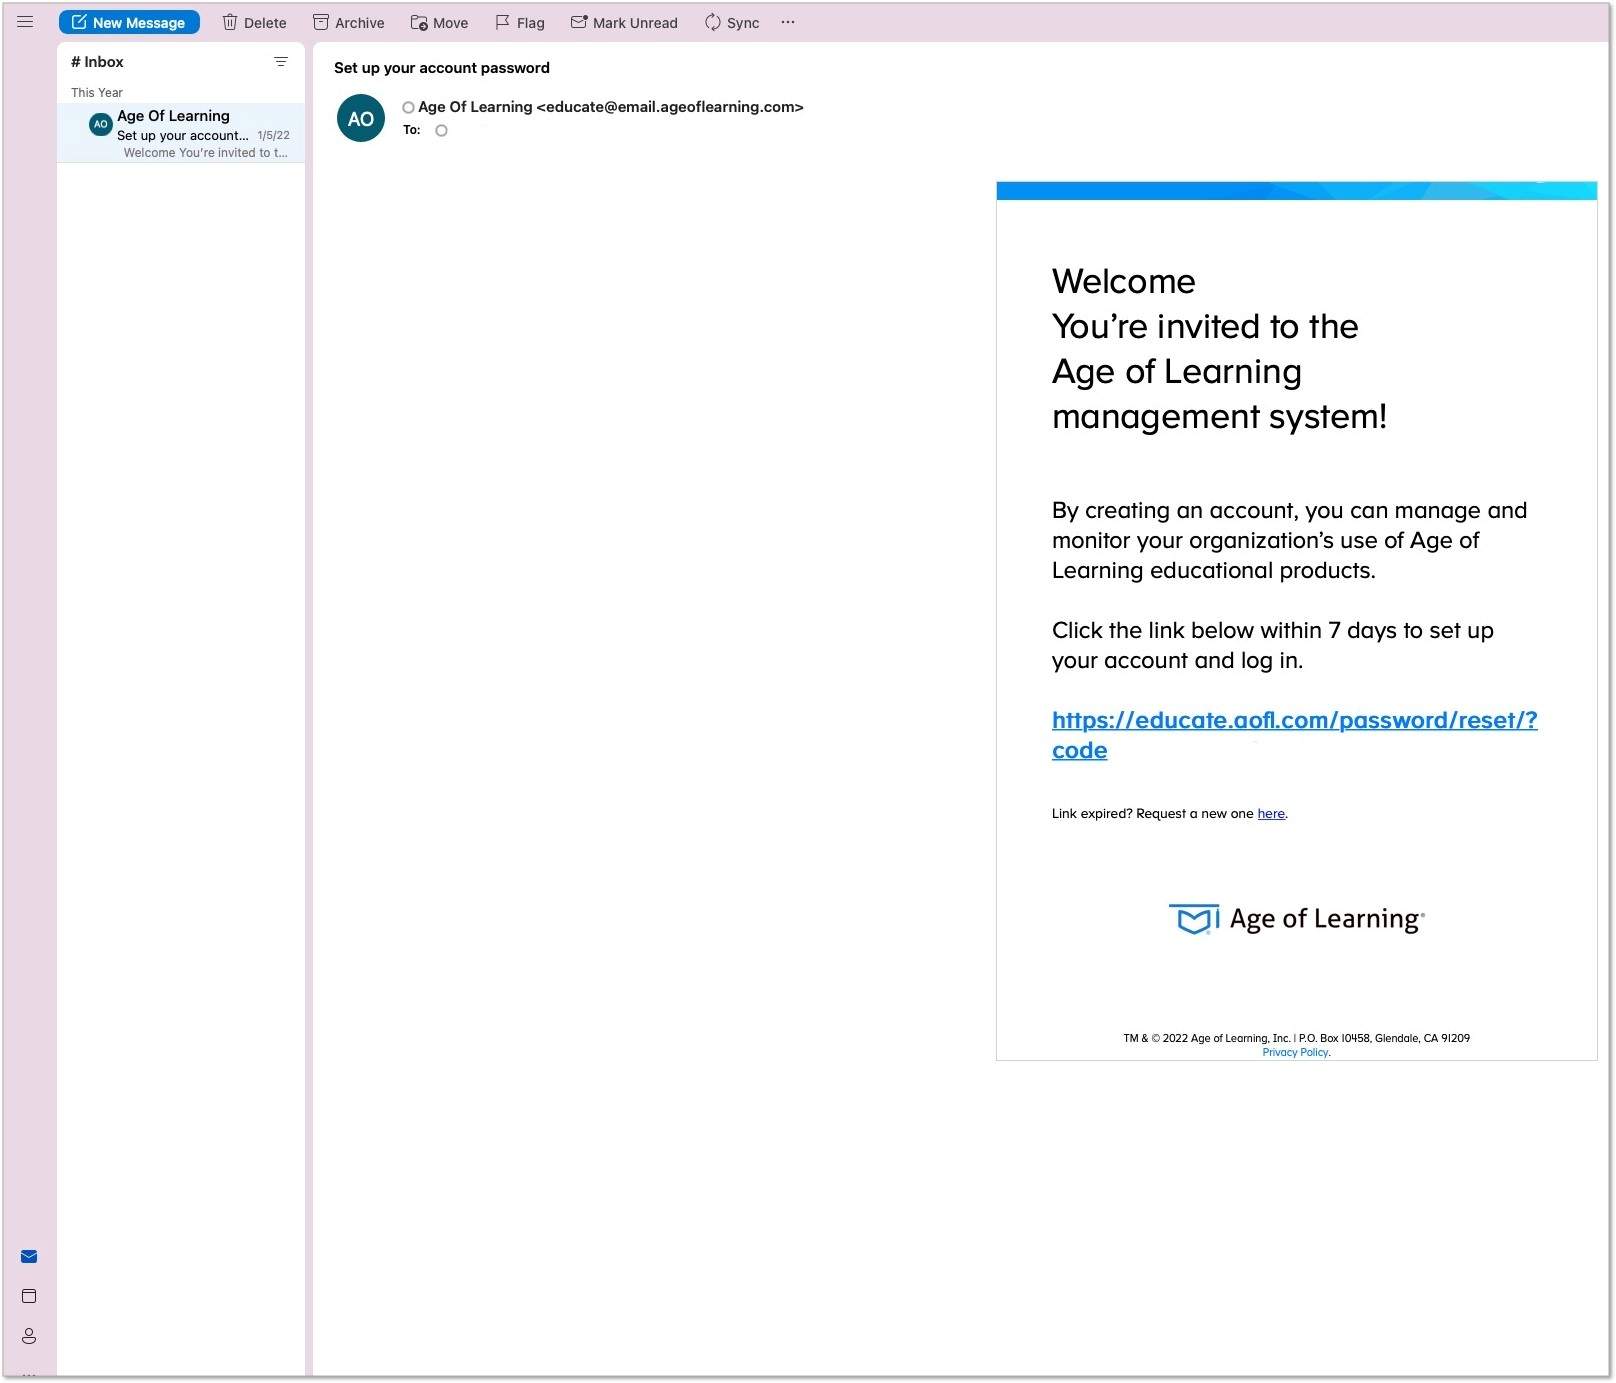
Task: Mark the message as Unread
Action: click(x=624, y=22)
